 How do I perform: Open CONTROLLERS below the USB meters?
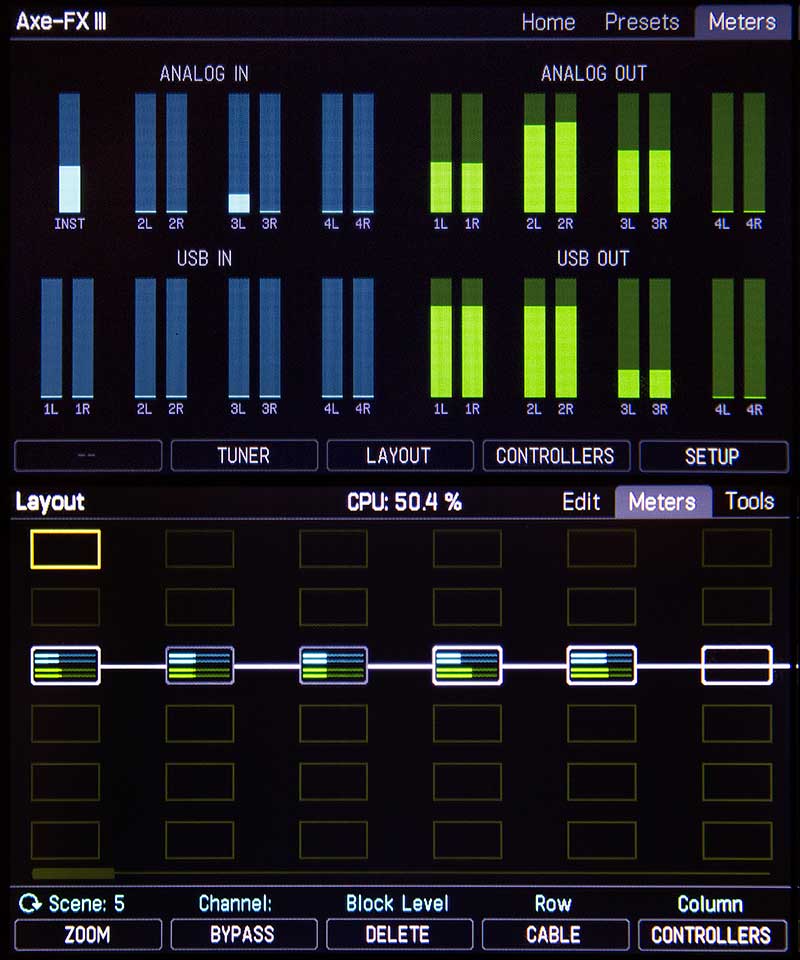[556, 456]
